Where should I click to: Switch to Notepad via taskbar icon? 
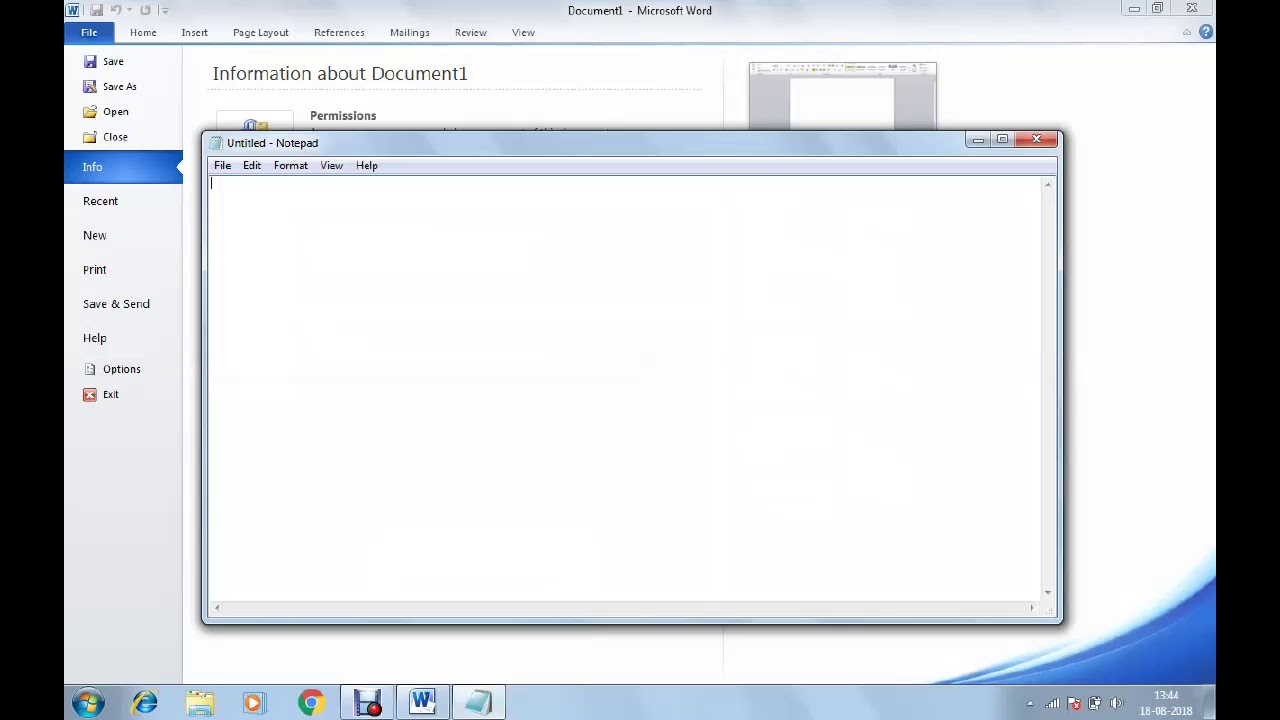(478, 703)
